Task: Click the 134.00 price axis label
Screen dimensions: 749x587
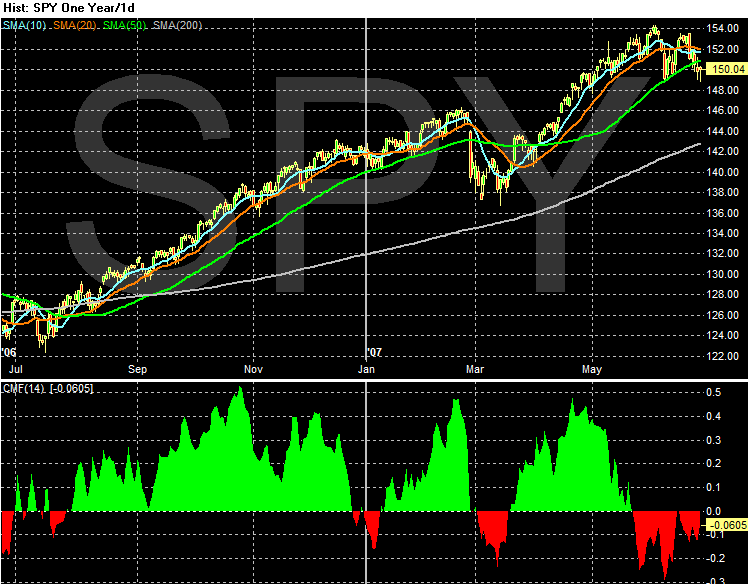Action: pyautogui.click(x=725, y=233)
